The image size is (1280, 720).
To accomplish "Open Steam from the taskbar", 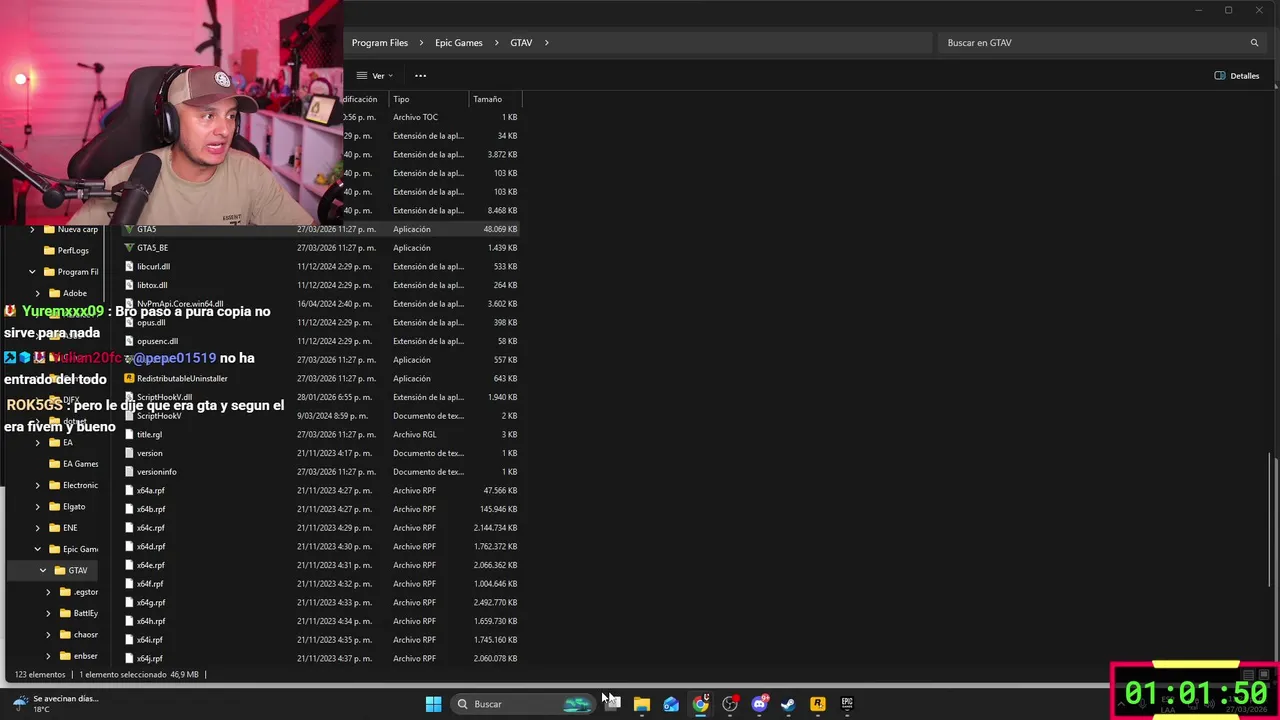I will (788, 704).
